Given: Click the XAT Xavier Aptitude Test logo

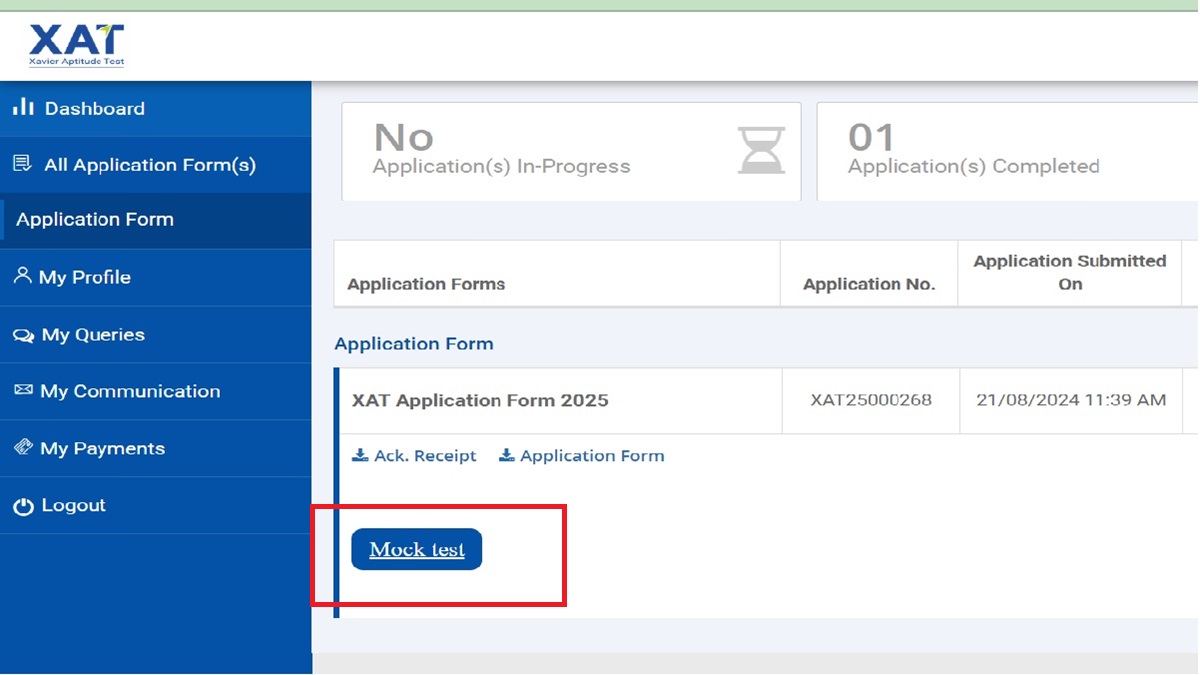Looking at the screenshot, I should coord(77,44).
